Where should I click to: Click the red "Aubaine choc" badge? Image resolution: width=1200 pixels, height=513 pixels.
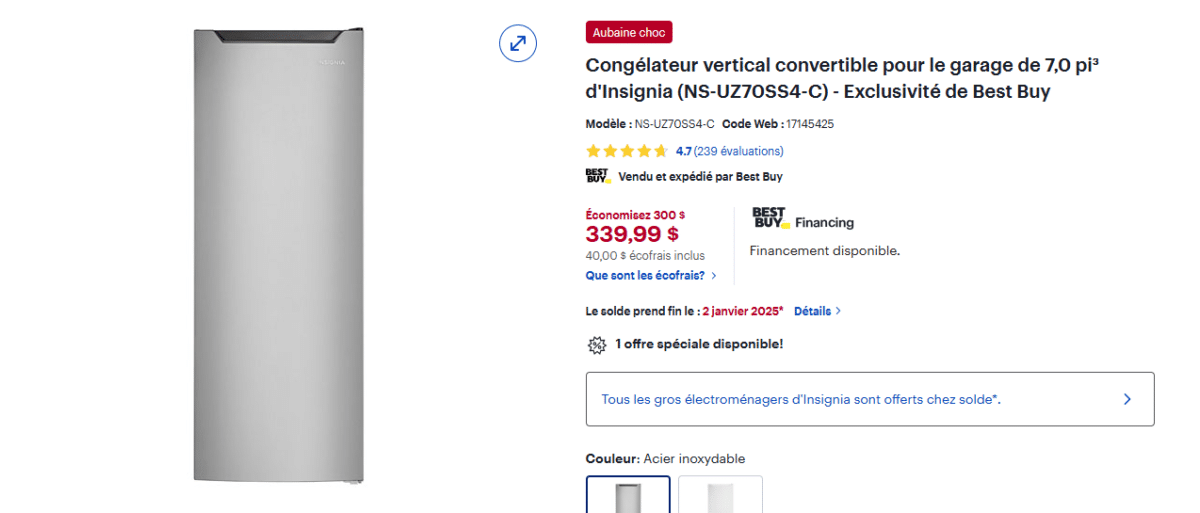pos(629,33)
